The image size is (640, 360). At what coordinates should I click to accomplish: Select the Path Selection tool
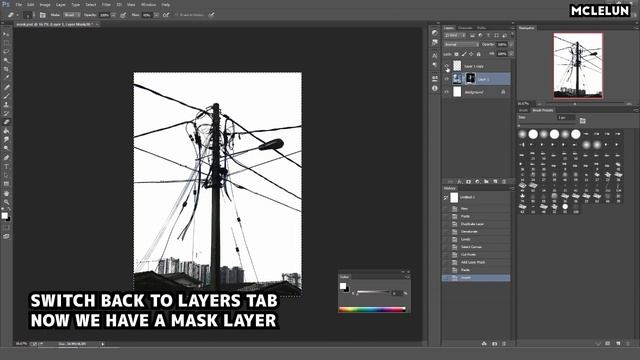click(6, 175)
